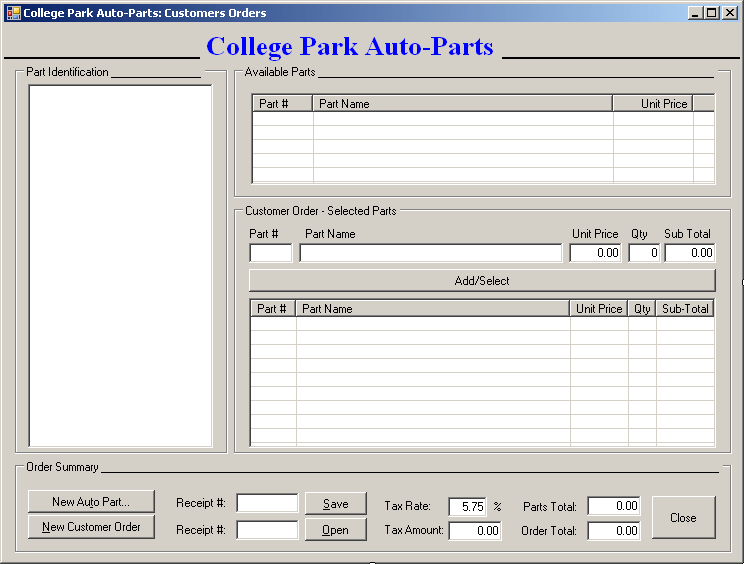
Task: Click the Tax Amount field
Action: 475,530
